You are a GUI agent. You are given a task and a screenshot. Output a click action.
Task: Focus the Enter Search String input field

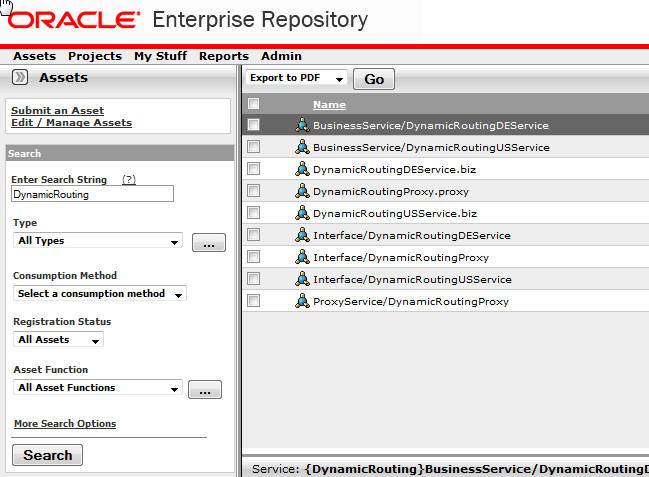point(92,194)
